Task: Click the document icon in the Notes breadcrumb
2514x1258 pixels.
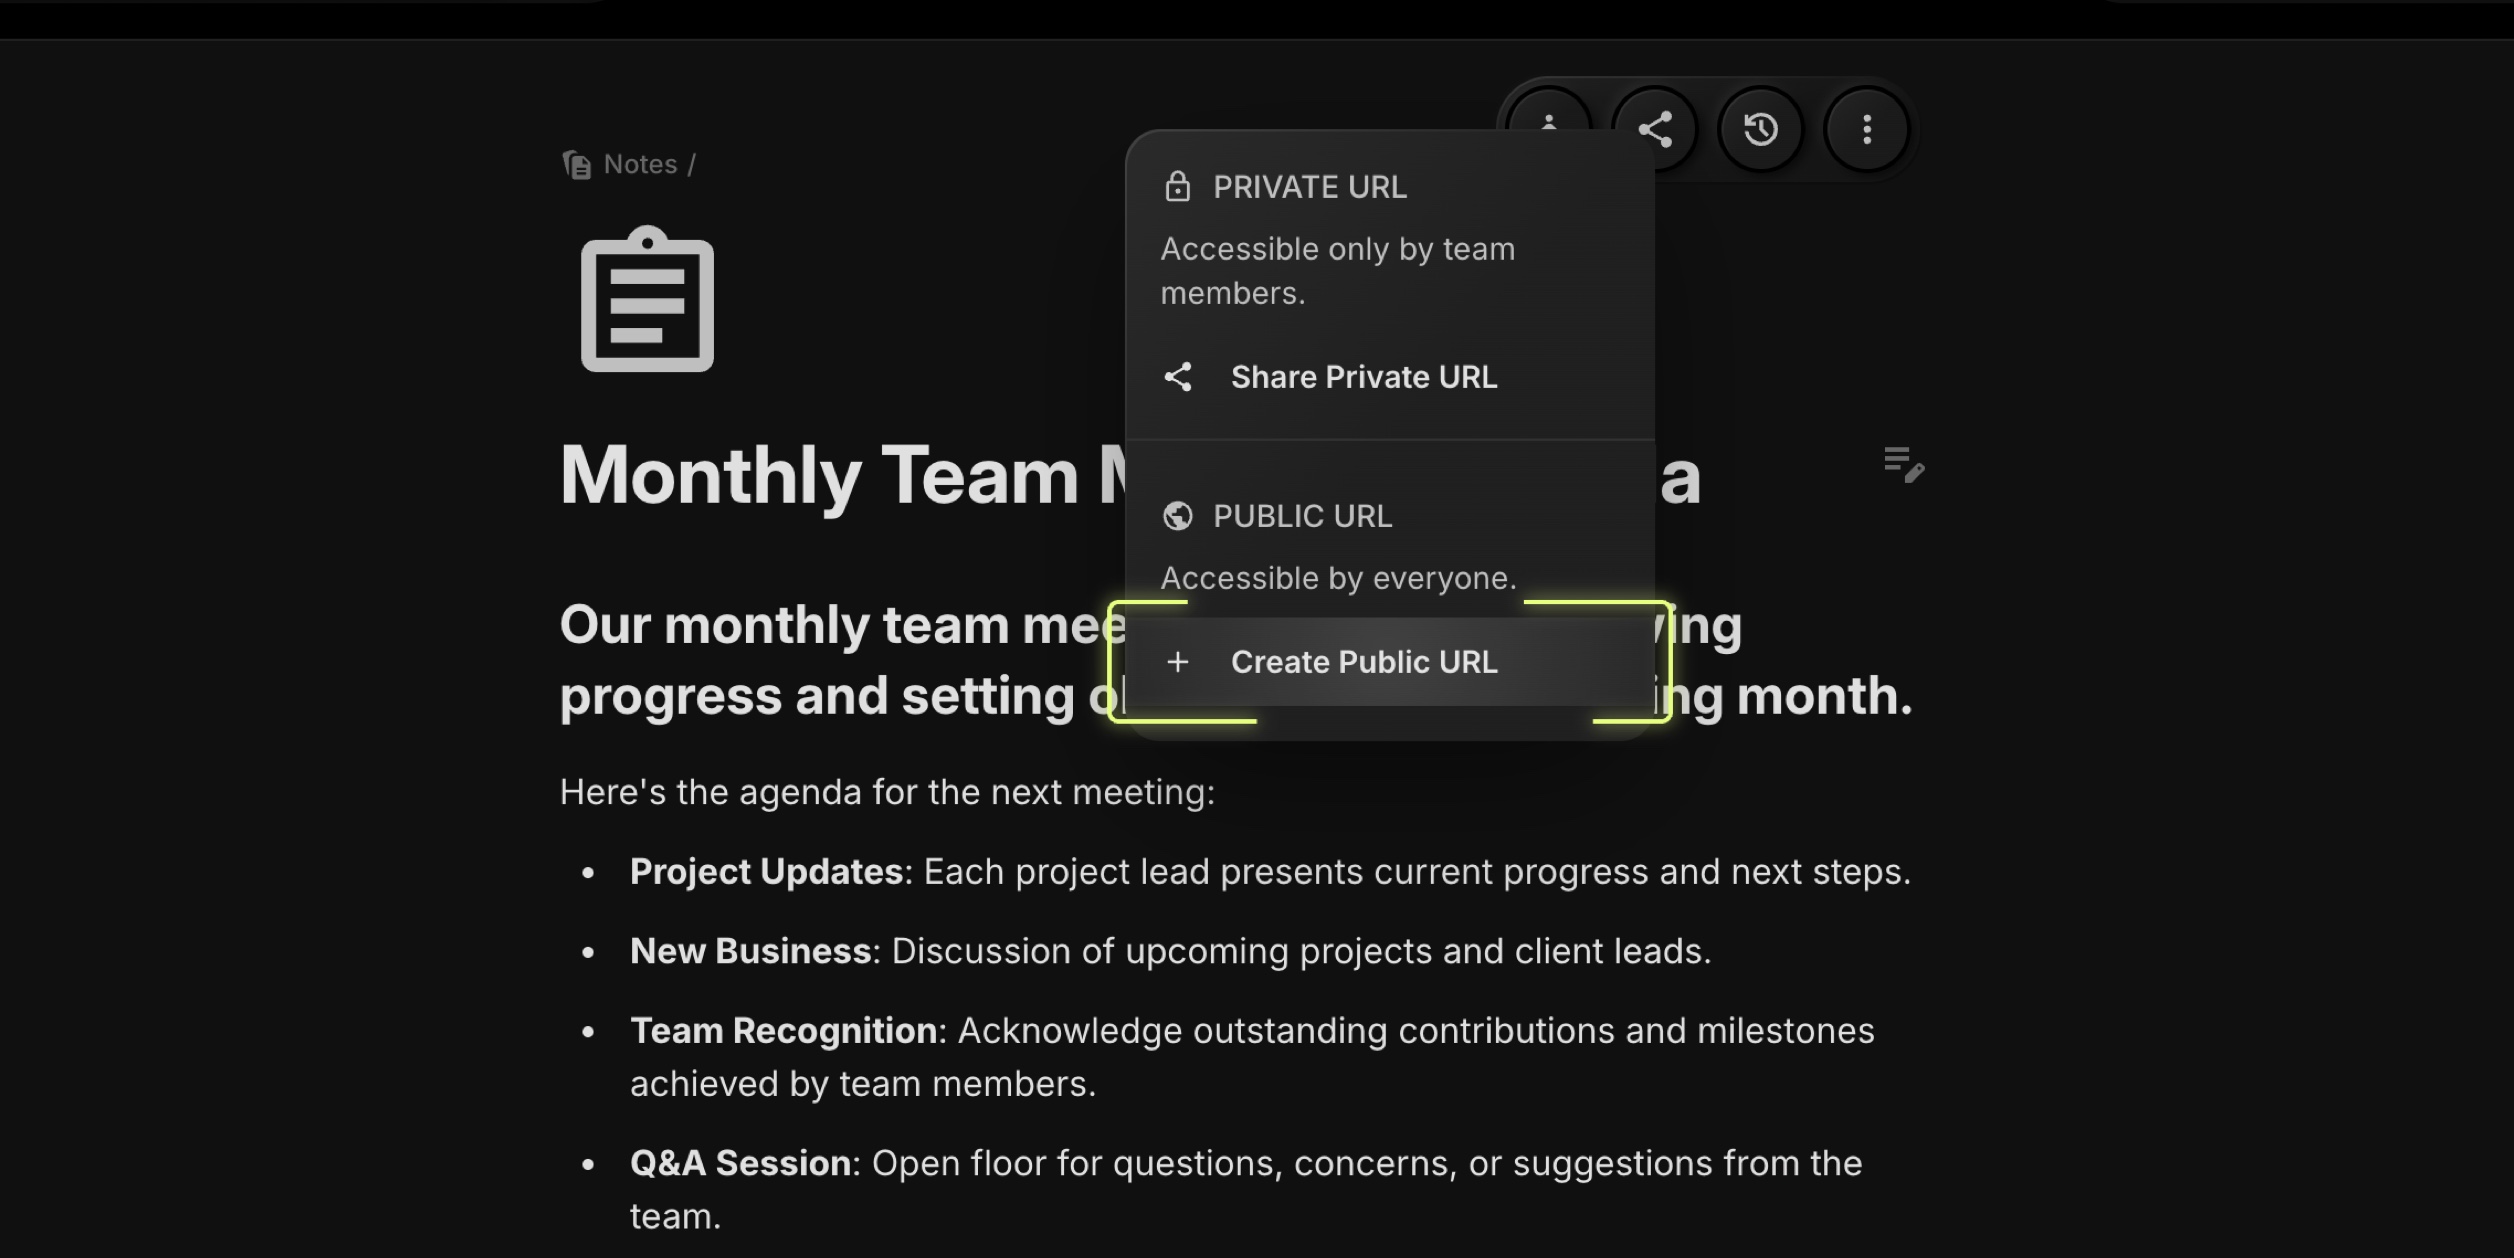Action: (576, 163)
